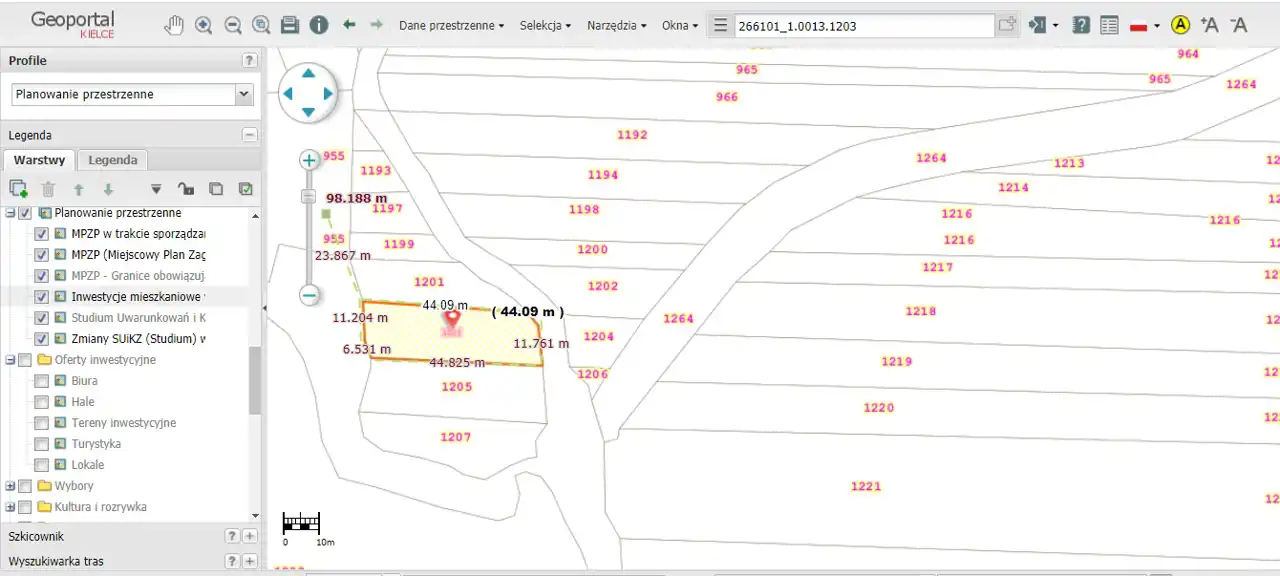Pan map right with navigation arrow
This screenshot has height=576, width=1280.
tap(328, 93)
